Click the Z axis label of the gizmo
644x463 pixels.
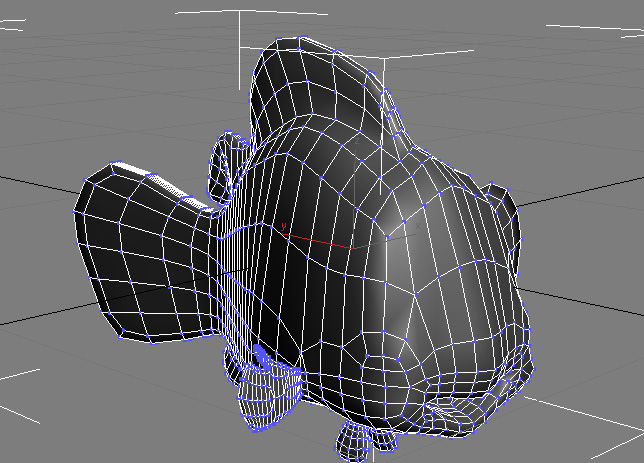(x=356, y=141)
